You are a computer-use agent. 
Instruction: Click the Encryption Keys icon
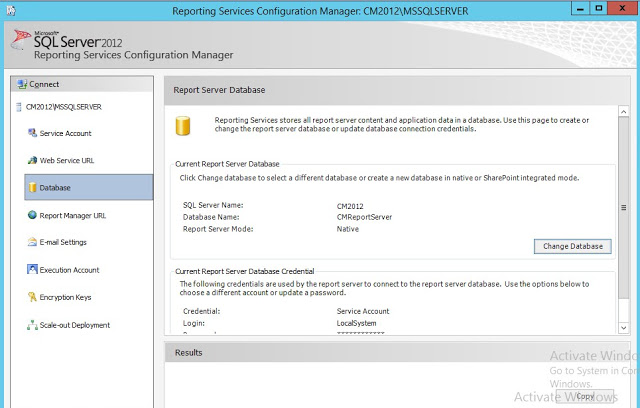(x=32, y=297)
